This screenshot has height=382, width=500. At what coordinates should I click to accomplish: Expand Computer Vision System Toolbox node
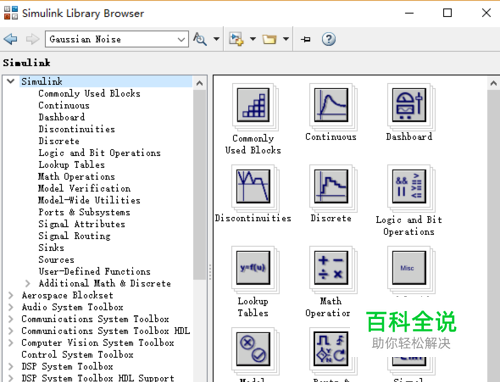coord(11,343)
